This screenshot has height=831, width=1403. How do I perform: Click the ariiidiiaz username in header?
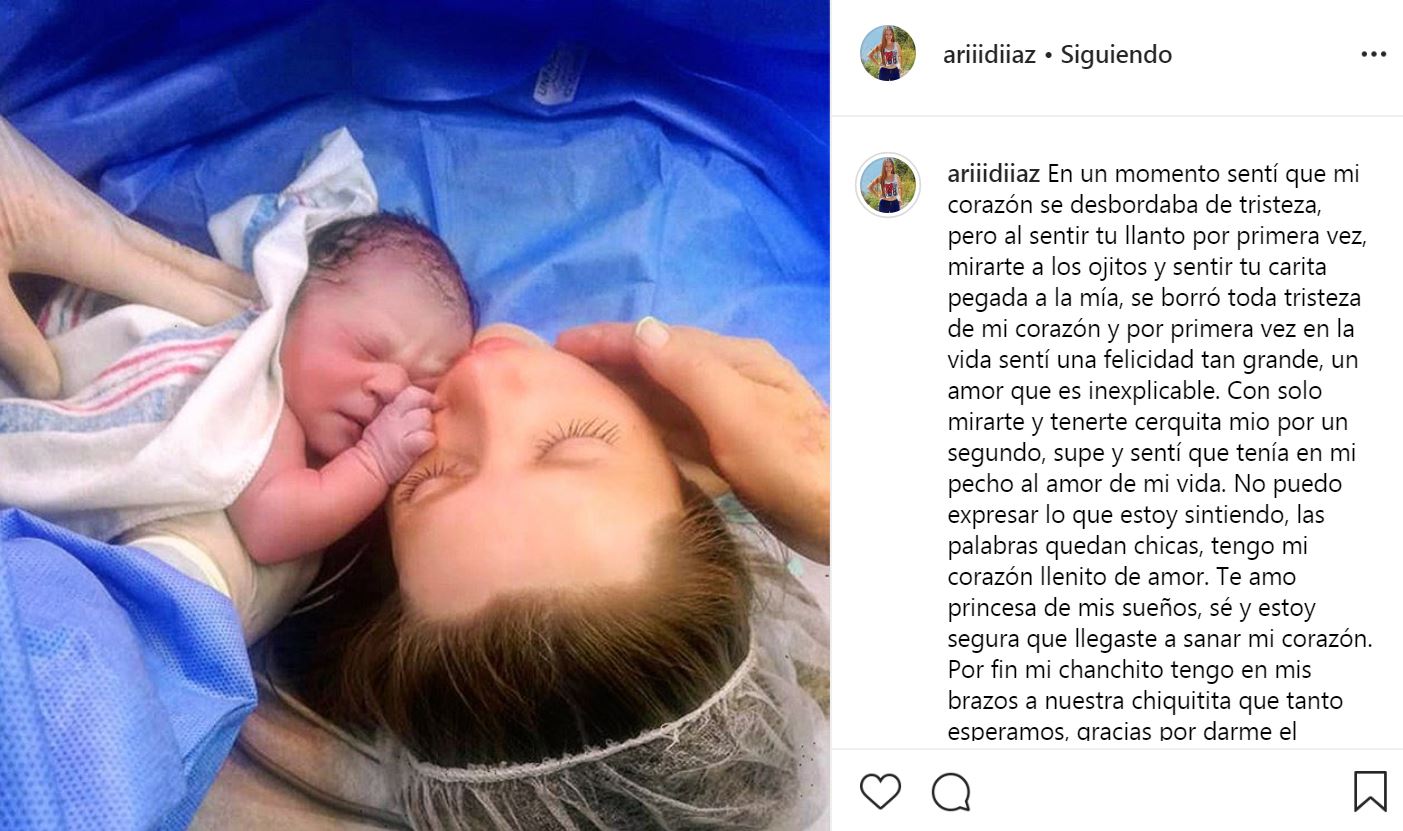[988, 54]
